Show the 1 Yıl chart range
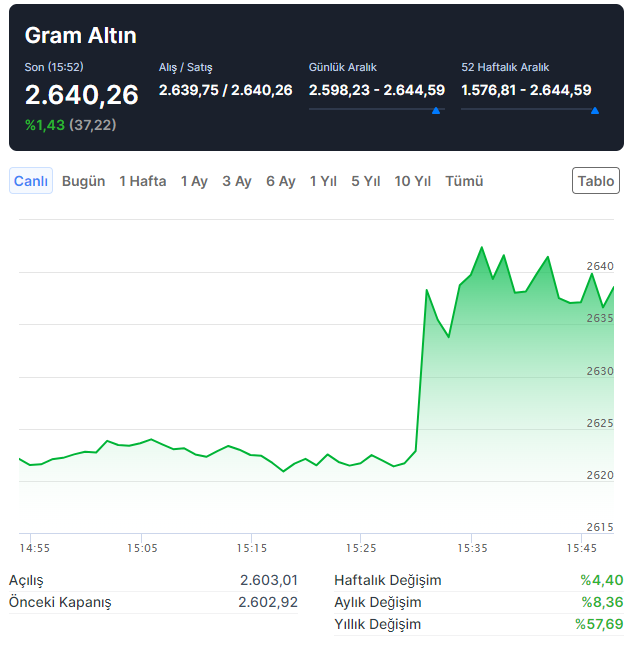This screenshot has width=630, height=650. (x=323, y=181)
